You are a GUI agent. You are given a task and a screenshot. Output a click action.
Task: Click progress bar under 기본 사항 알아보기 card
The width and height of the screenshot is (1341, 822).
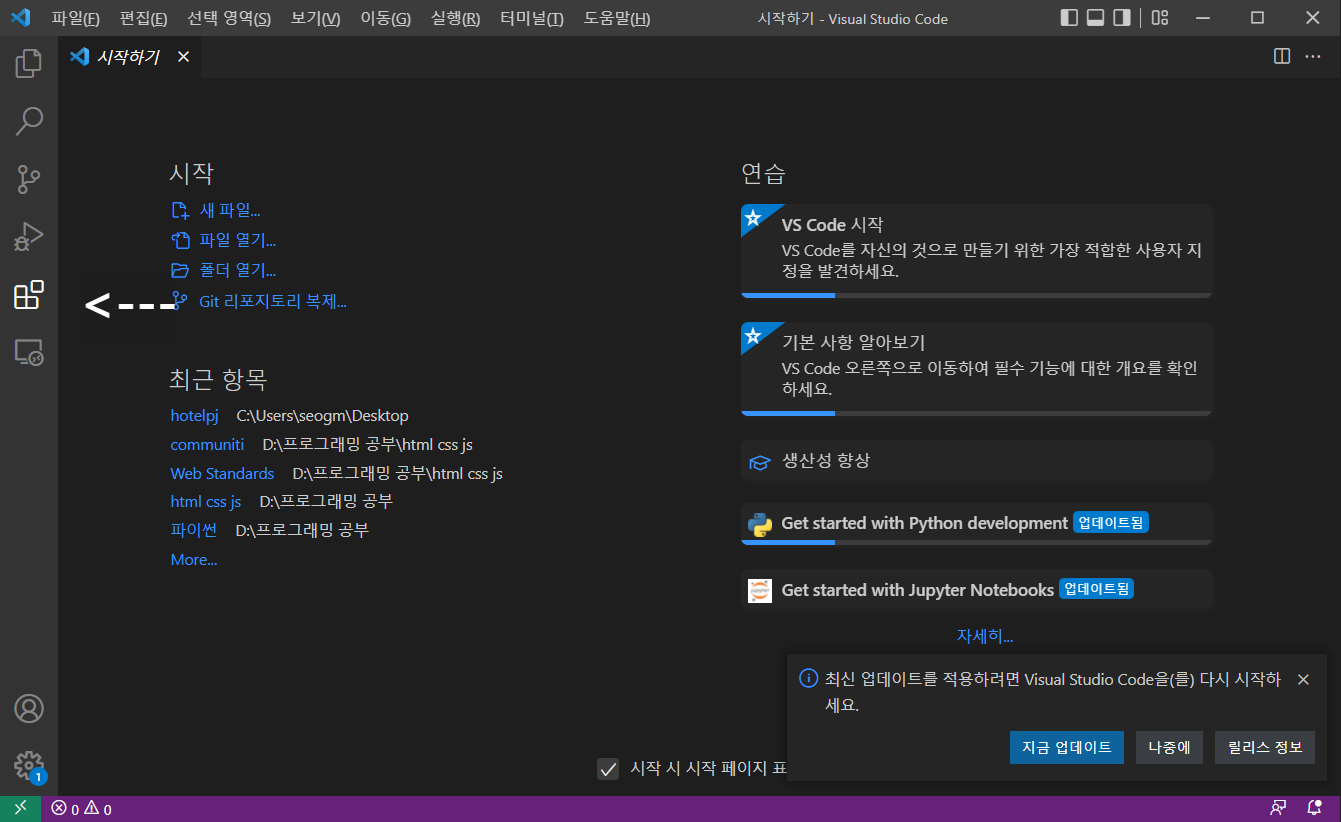coord(976,413)
